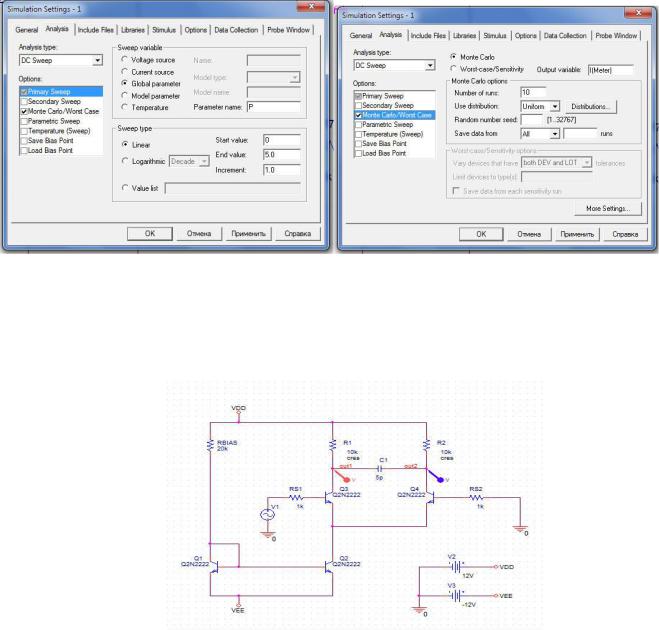Viewport: 659px width, 630px height.
Task: Switch to Libraries tab in left dialog
Action: pyautogui.click(x=133, y=30)
